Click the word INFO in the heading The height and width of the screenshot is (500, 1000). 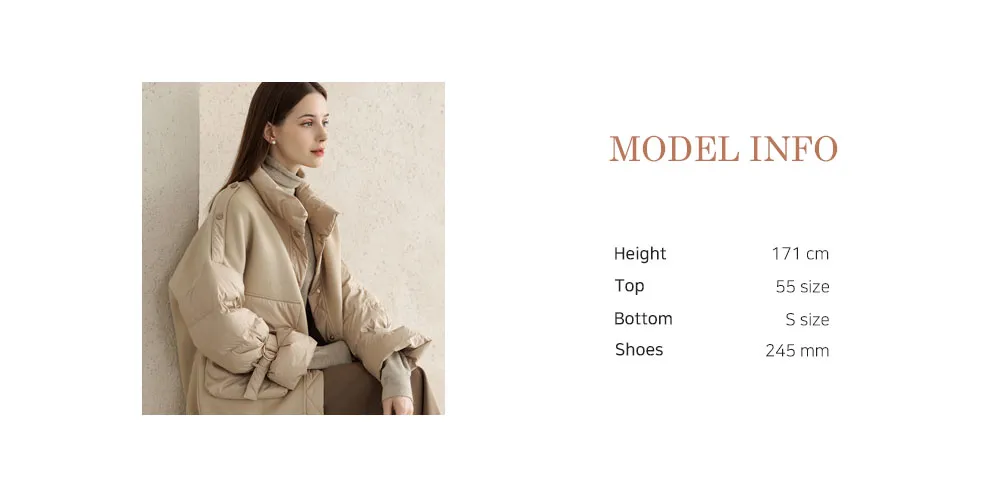pyautogui.click(x=794, y=149)
